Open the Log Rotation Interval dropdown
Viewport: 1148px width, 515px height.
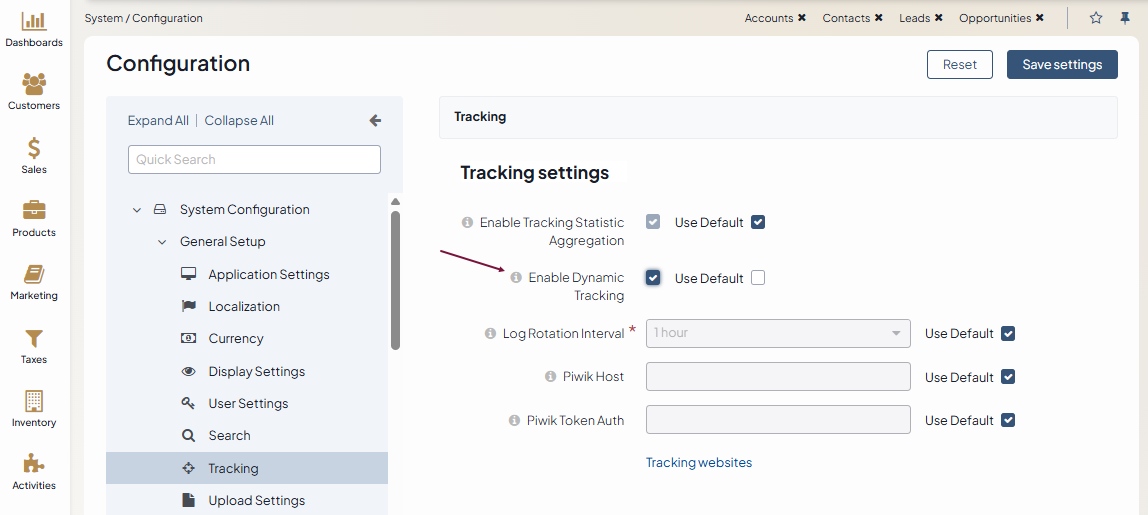coord(778,333)
